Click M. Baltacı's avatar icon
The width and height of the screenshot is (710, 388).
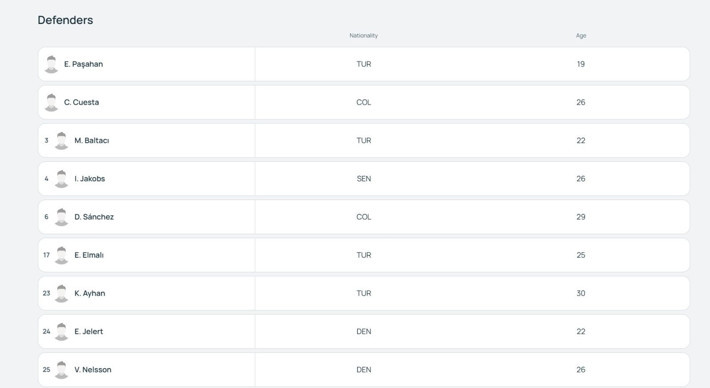pos(61,140)
